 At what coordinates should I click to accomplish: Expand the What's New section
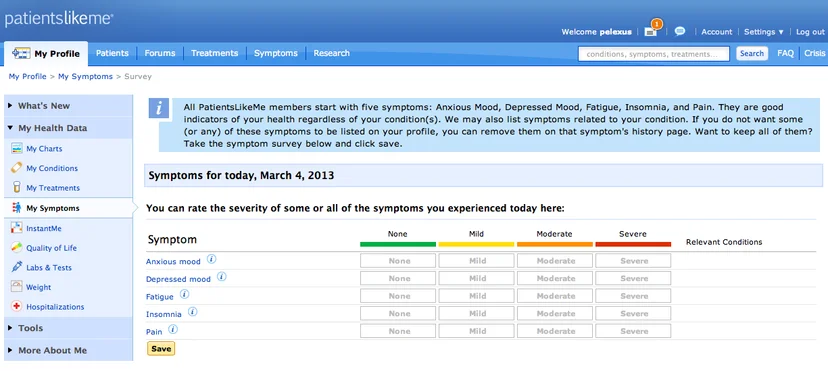[68, 106]
